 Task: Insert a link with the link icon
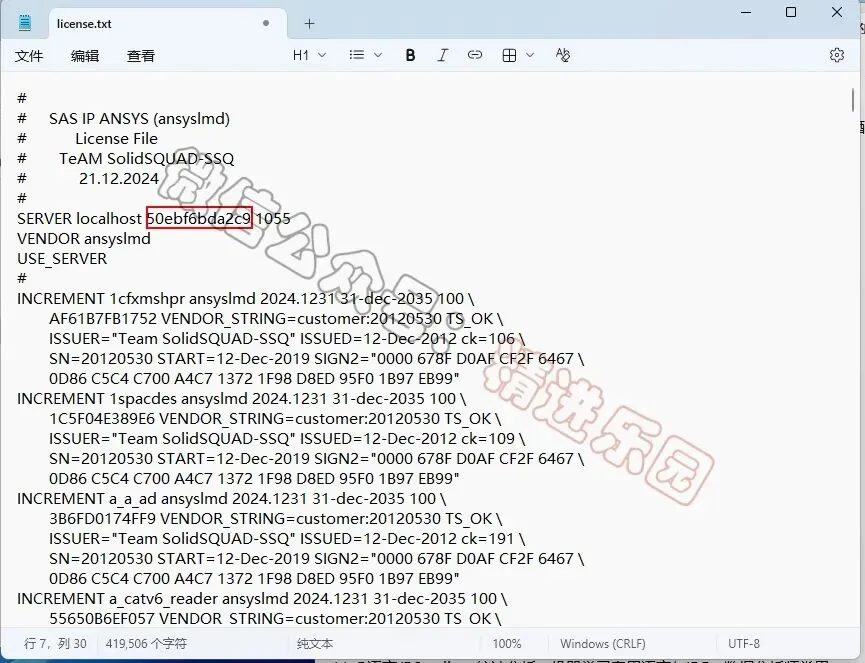click(x=474, y=55)
